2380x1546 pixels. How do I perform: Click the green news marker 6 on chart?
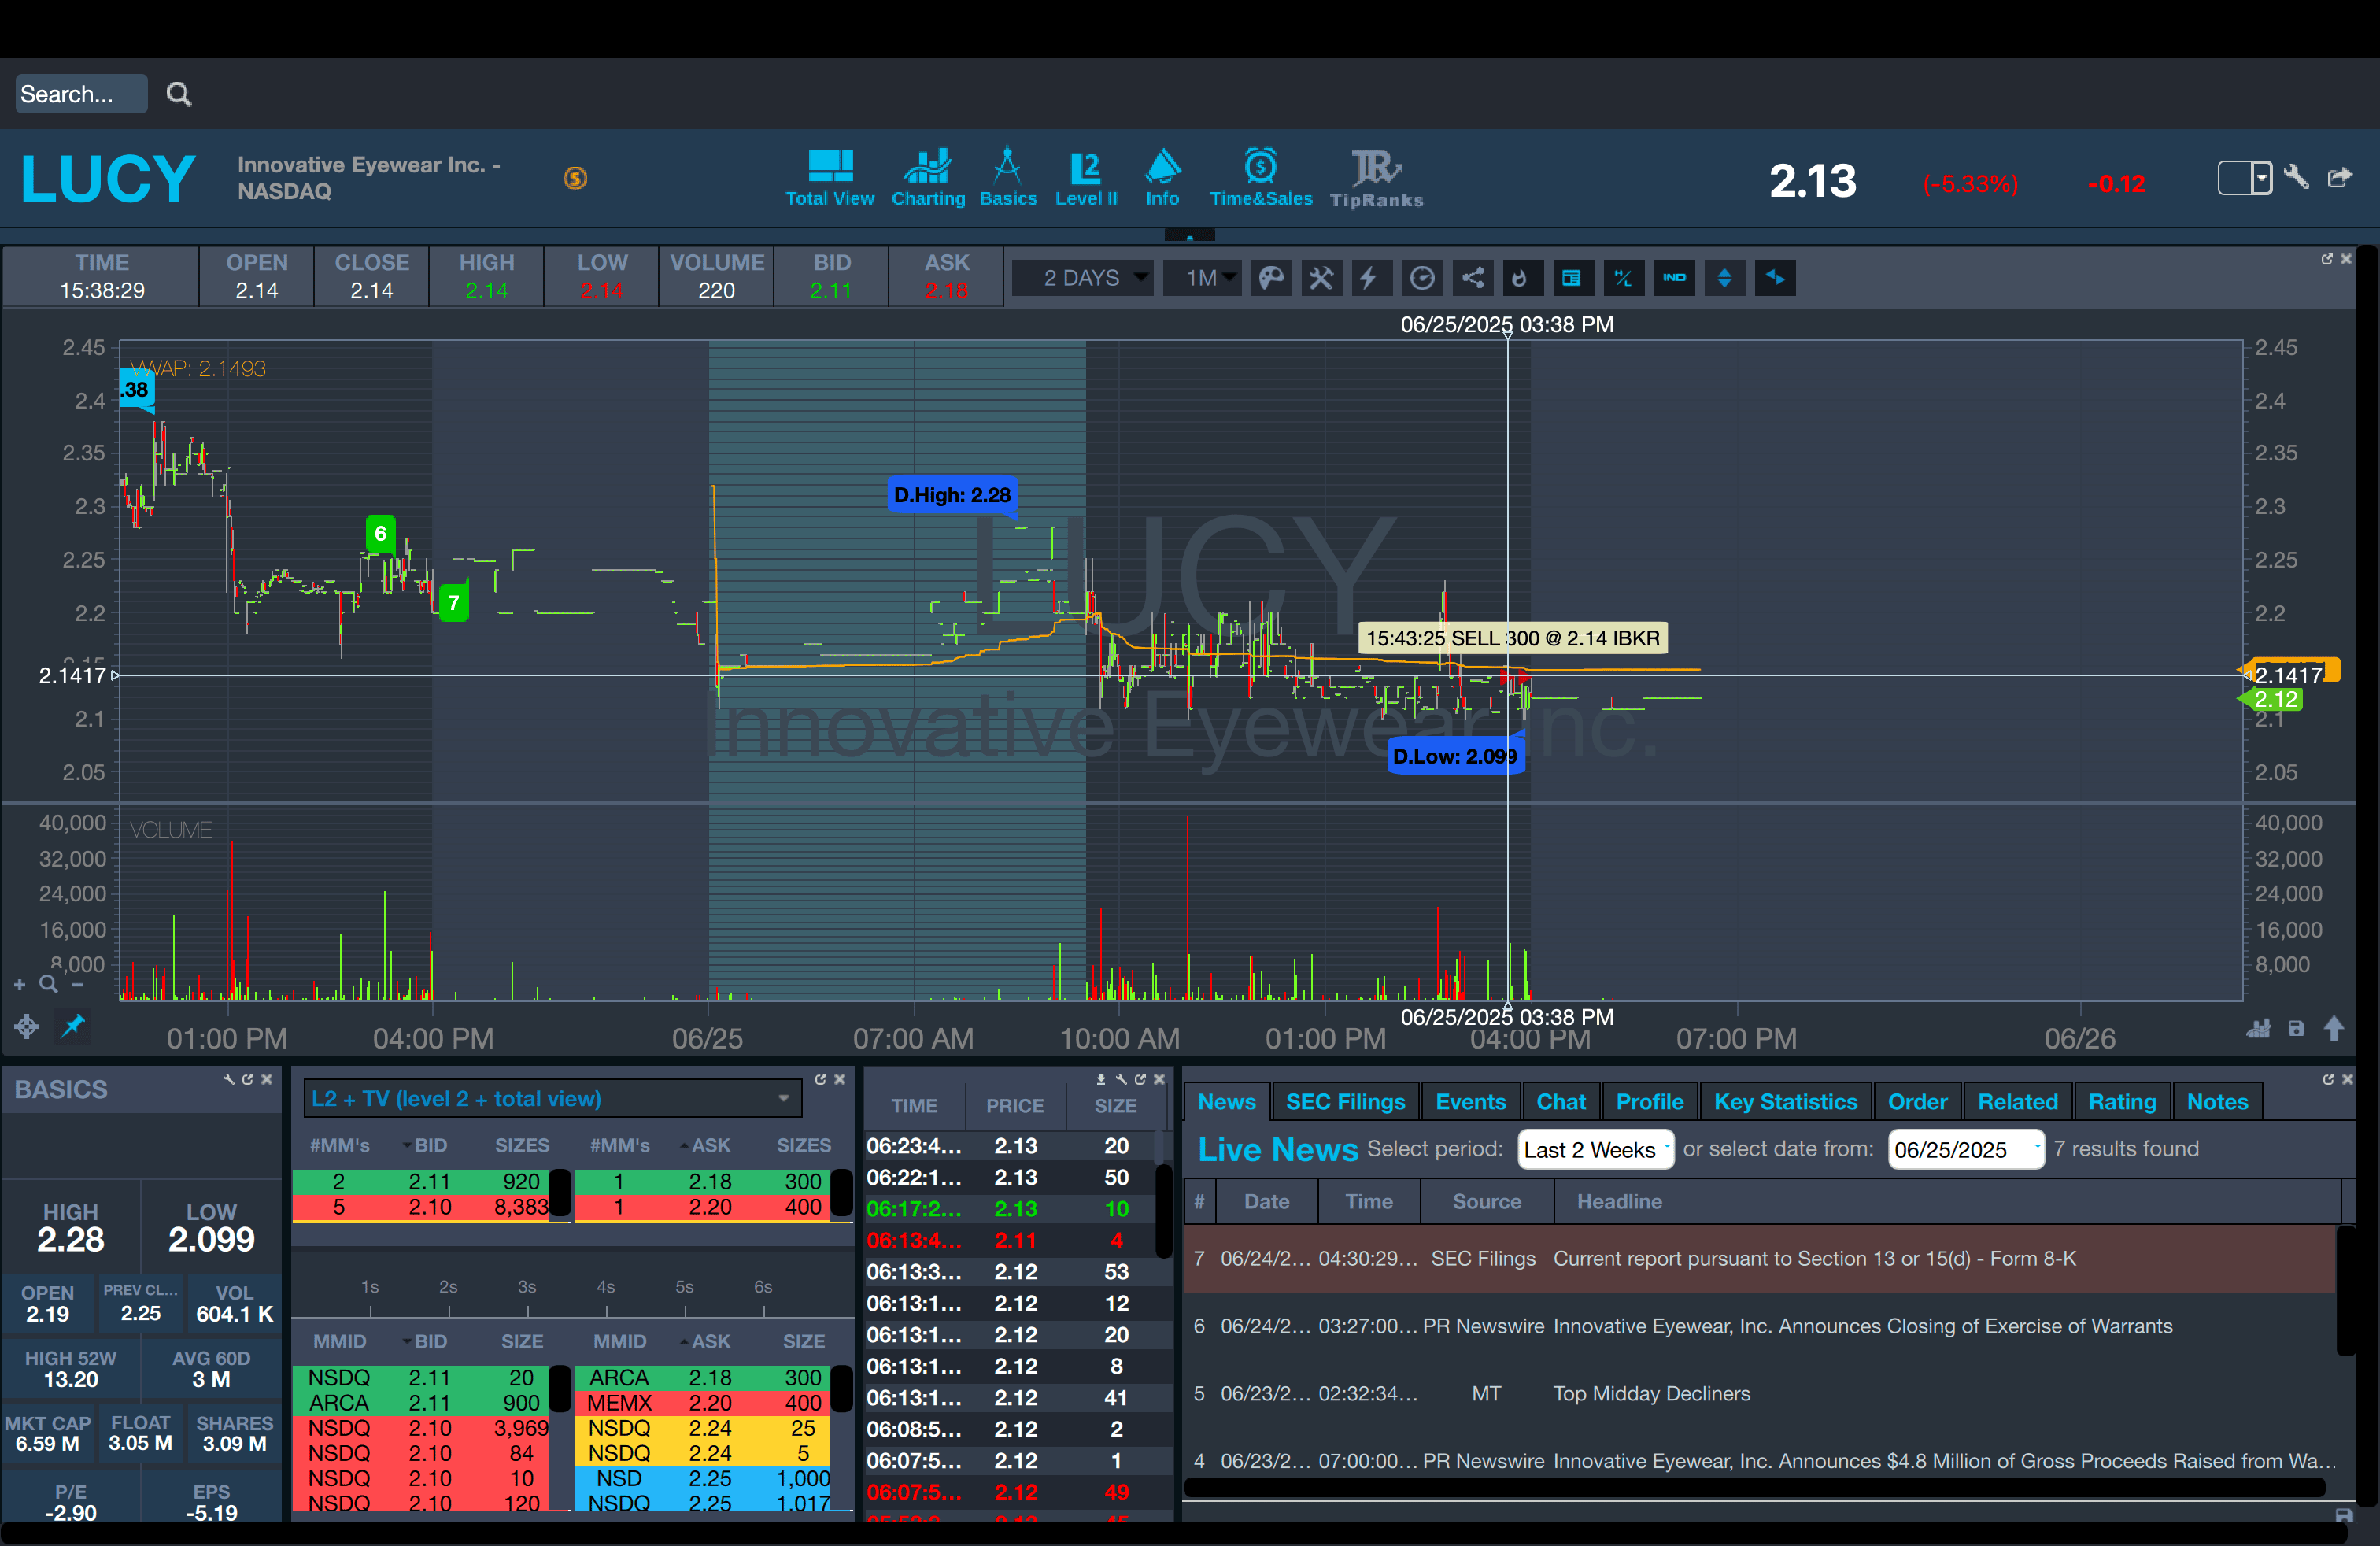(380, 534)
